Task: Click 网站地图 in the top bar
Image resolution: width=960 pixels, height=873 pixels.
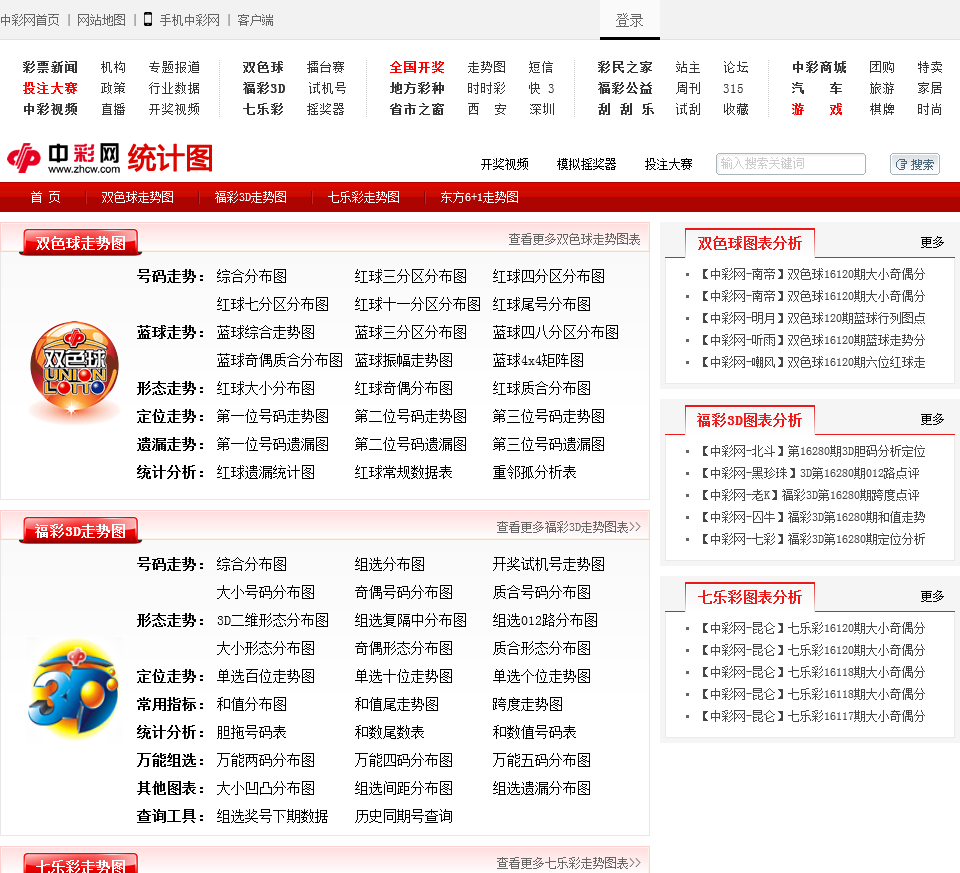Action: [101, 20]
